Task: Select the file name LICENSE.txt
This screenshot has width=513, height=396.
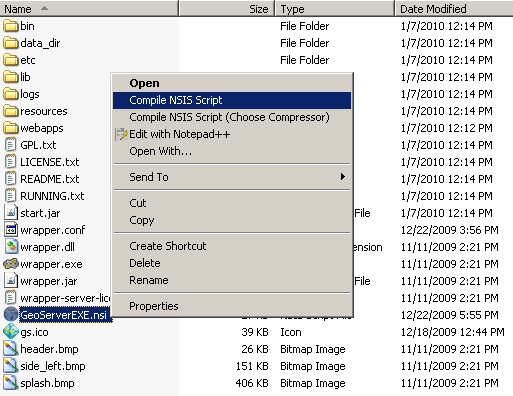Action: coord(50,162)
